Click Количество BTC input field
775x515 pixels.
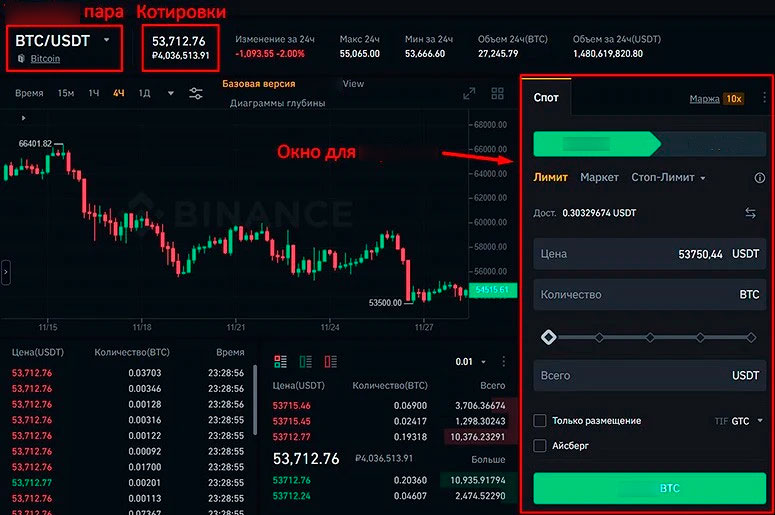tap(649, 295)
